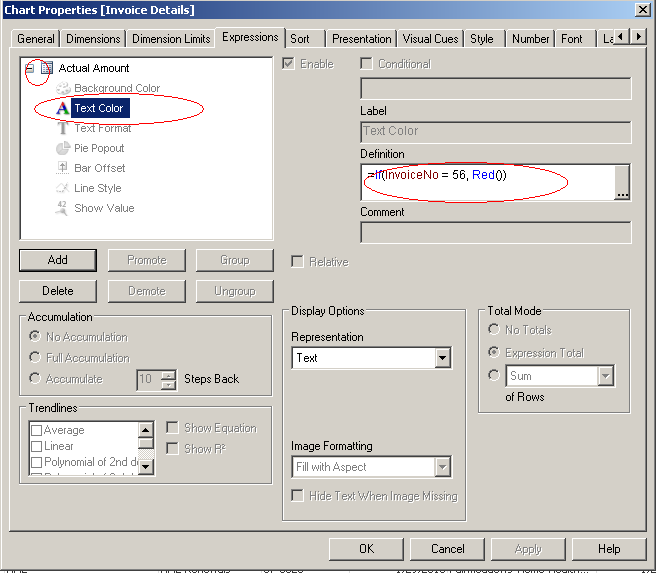This screenshot has height=573, width=656.
Task: Click the Apply button
Action: pos(528,549)
